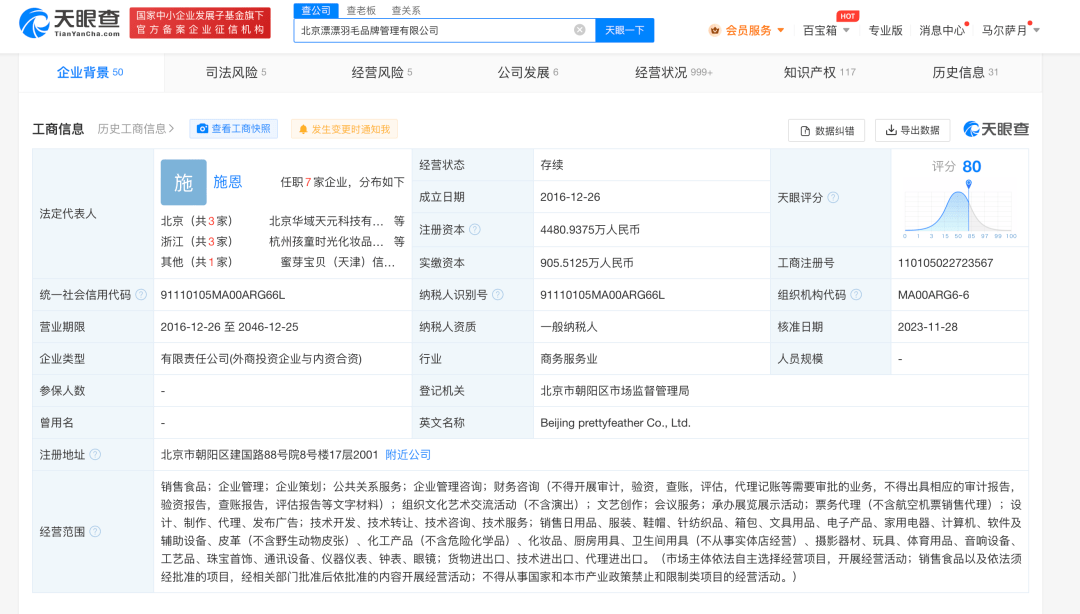Click the 国家中小企业发展子基金旗下 red banner

200,23
